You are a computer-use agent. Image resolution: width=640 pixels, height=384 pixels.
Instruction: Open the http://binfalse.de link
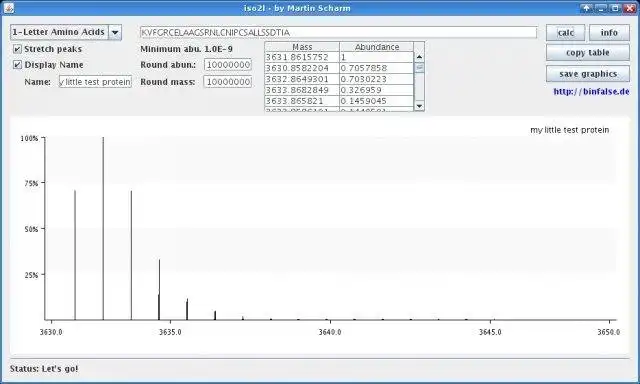(591, 91)
